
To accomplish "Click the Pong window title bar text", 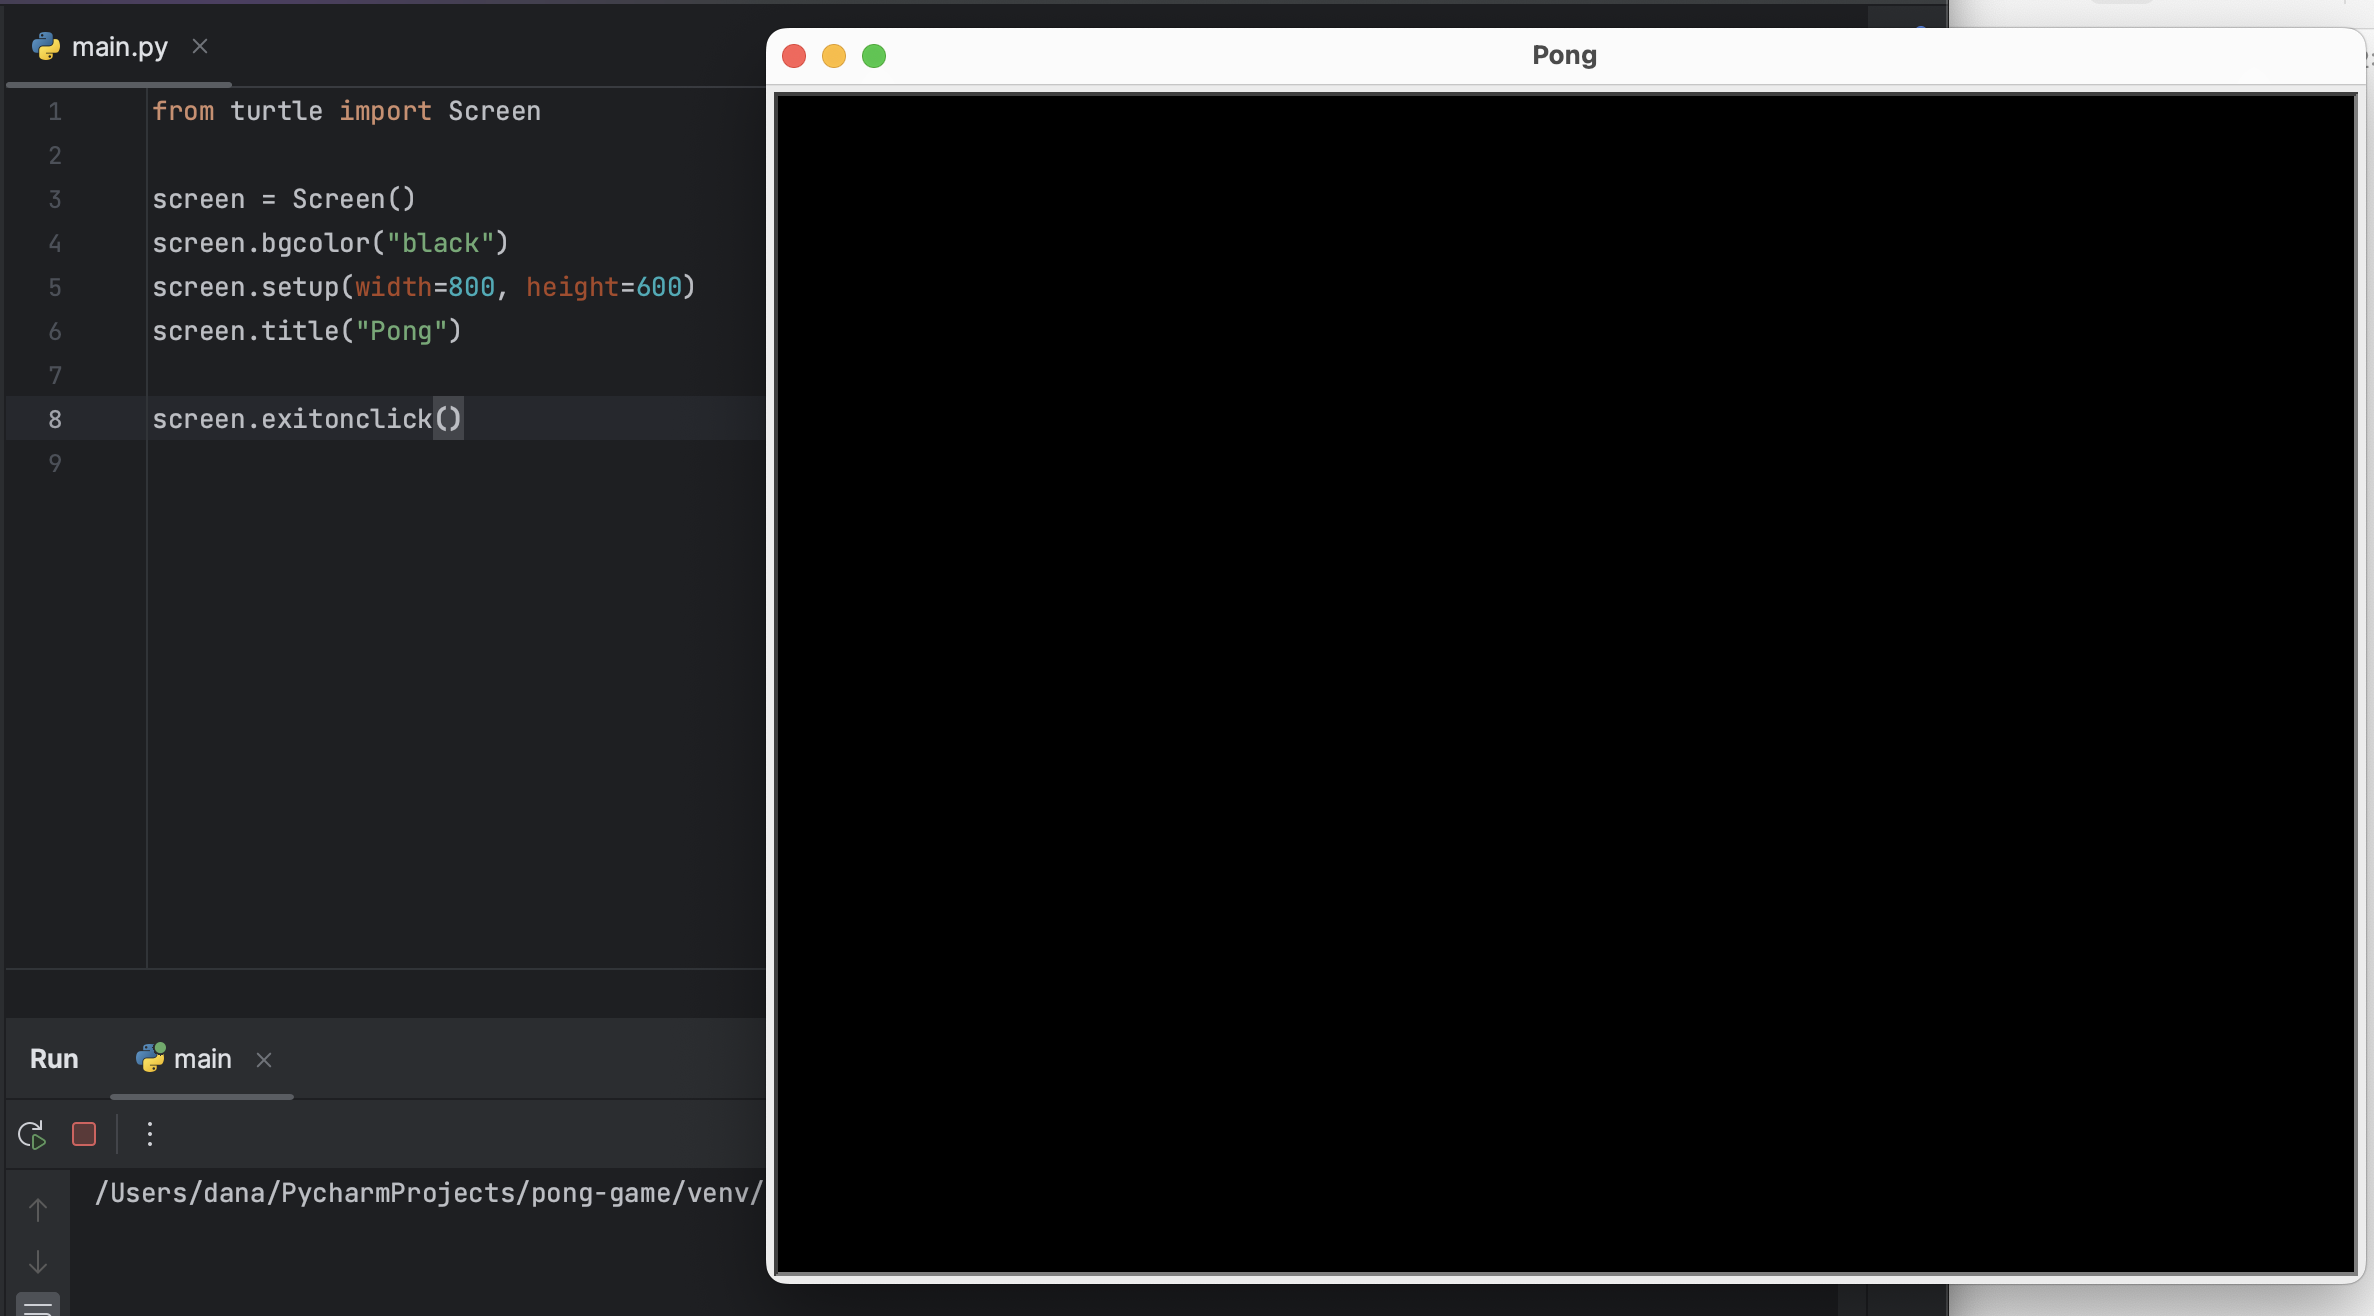I will [1564, 55].
